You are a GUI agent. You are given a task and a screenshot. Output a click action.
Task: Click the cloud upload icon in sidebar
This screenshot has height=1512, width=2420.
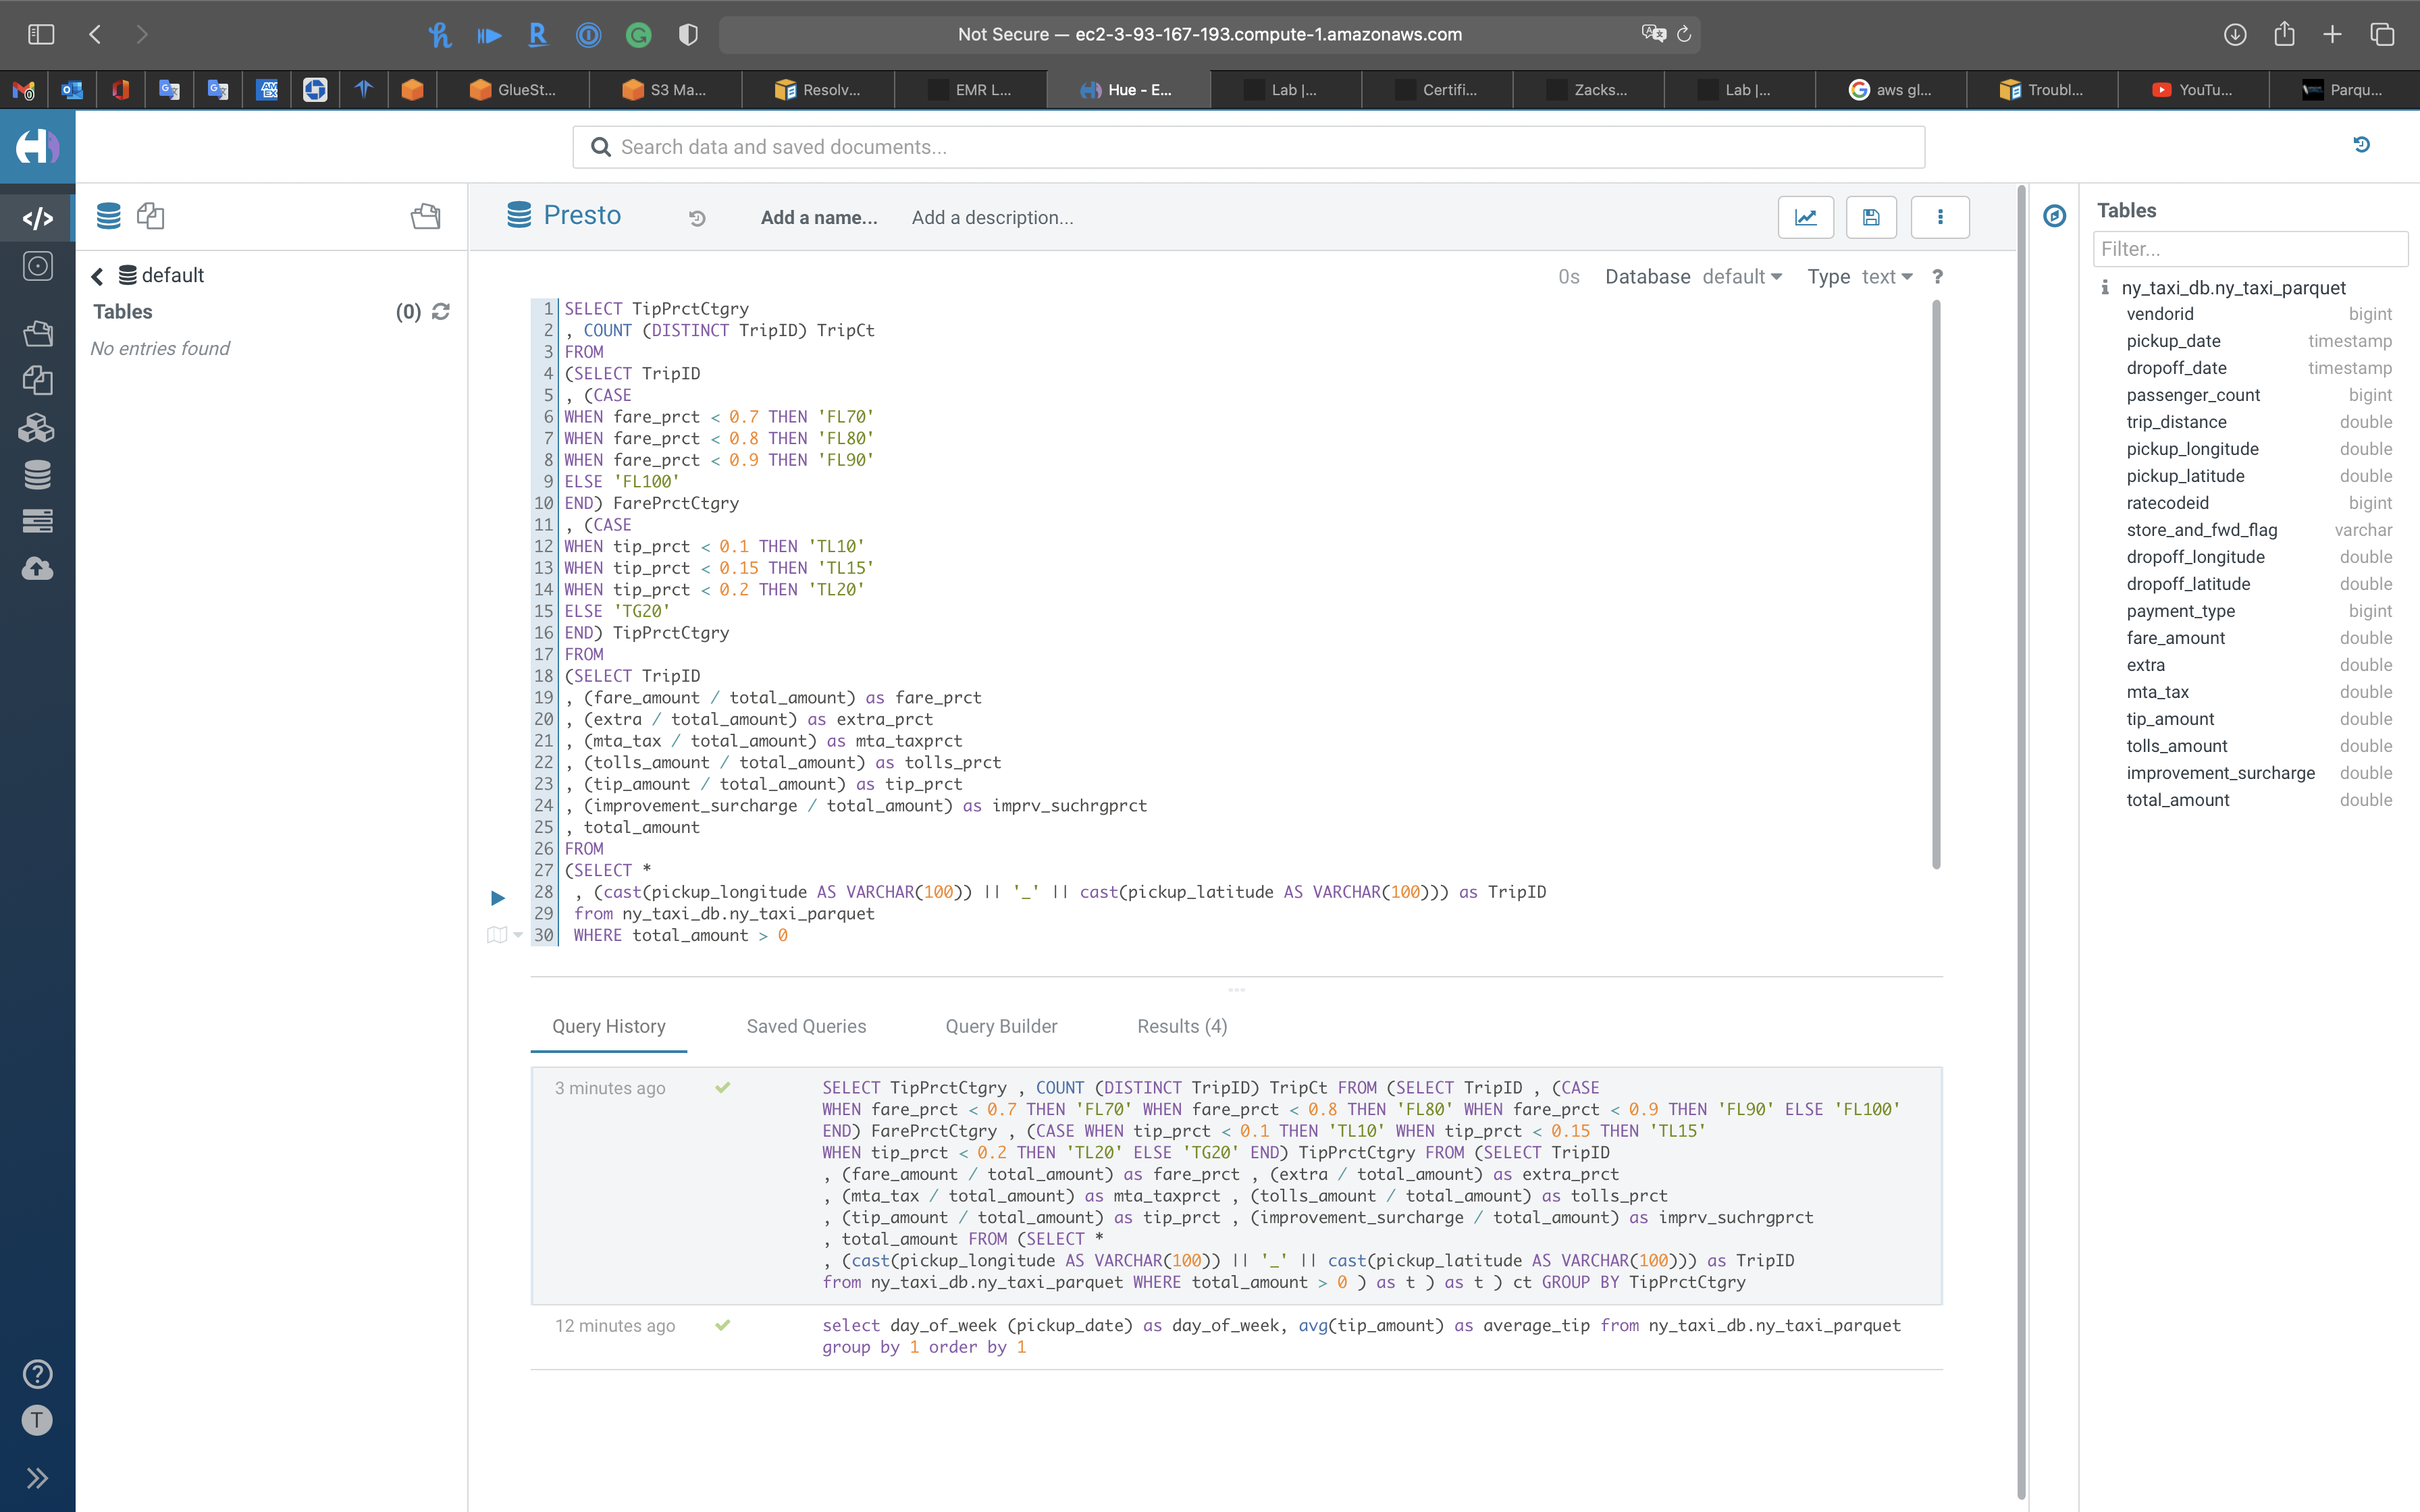(37, 569)
